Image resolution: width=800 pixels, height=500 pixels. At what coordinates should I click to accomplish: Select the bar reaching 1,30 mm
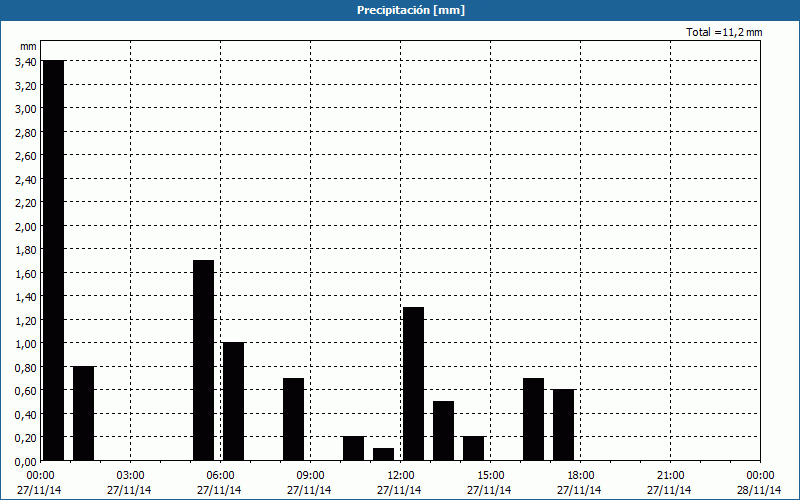coord(413,384)
